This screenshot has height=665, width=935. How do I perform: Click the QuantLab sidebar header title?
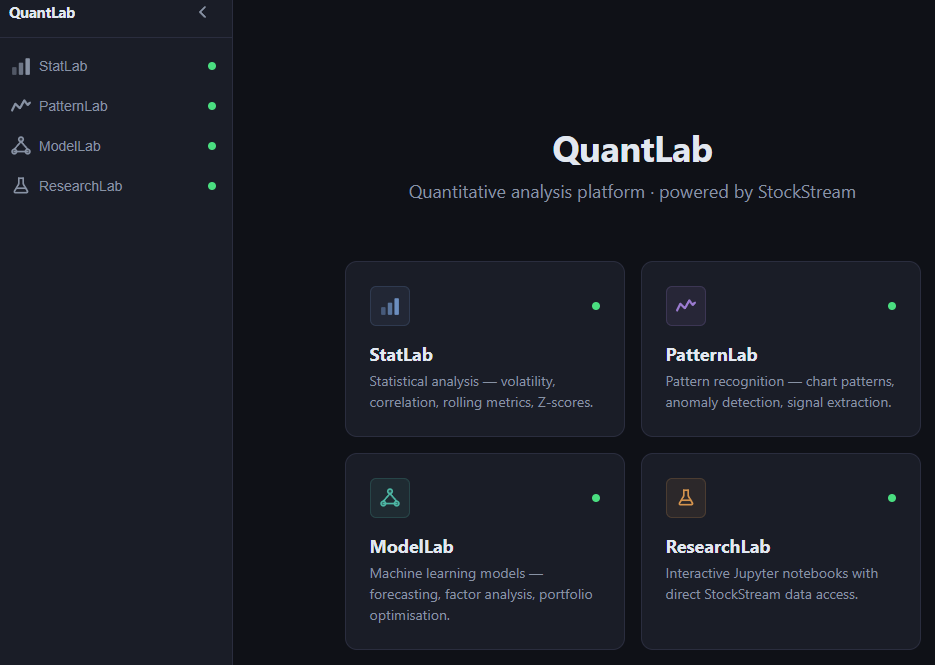(42, 13)
